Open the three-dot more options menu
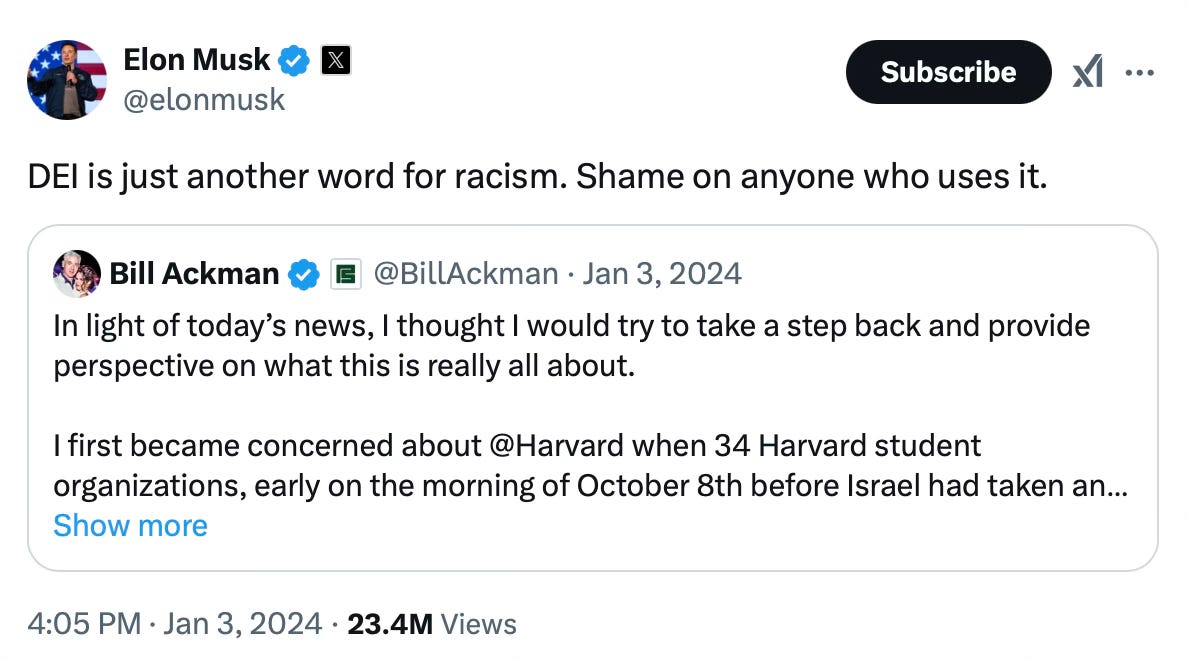 pos(1139,72)
